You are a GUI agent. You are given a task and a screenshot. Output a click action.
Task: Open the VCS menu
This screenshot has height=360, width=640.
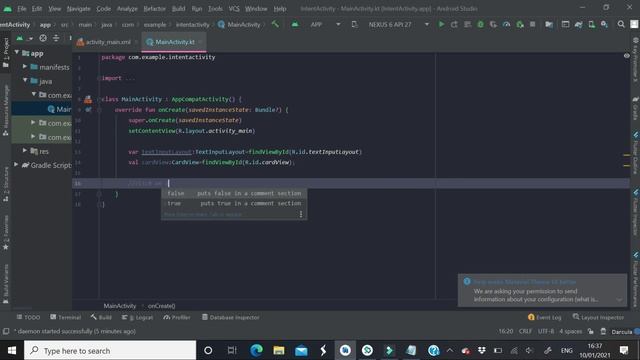coord(234,9)
